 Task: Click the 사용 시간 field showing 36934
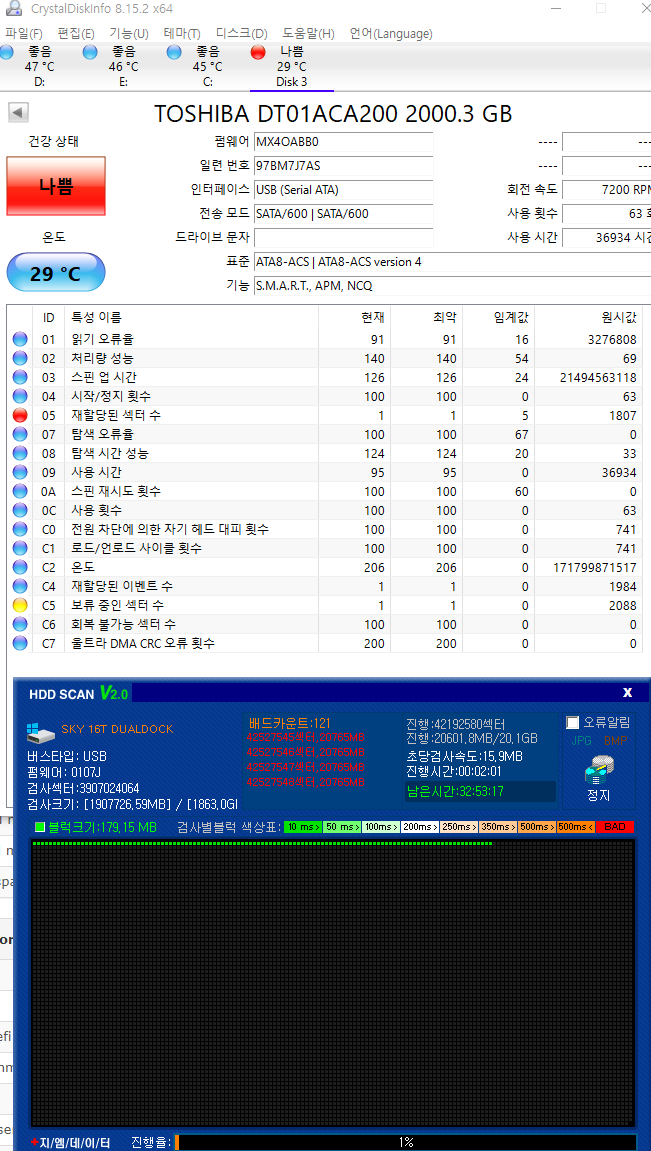click(x=607, y=238)
